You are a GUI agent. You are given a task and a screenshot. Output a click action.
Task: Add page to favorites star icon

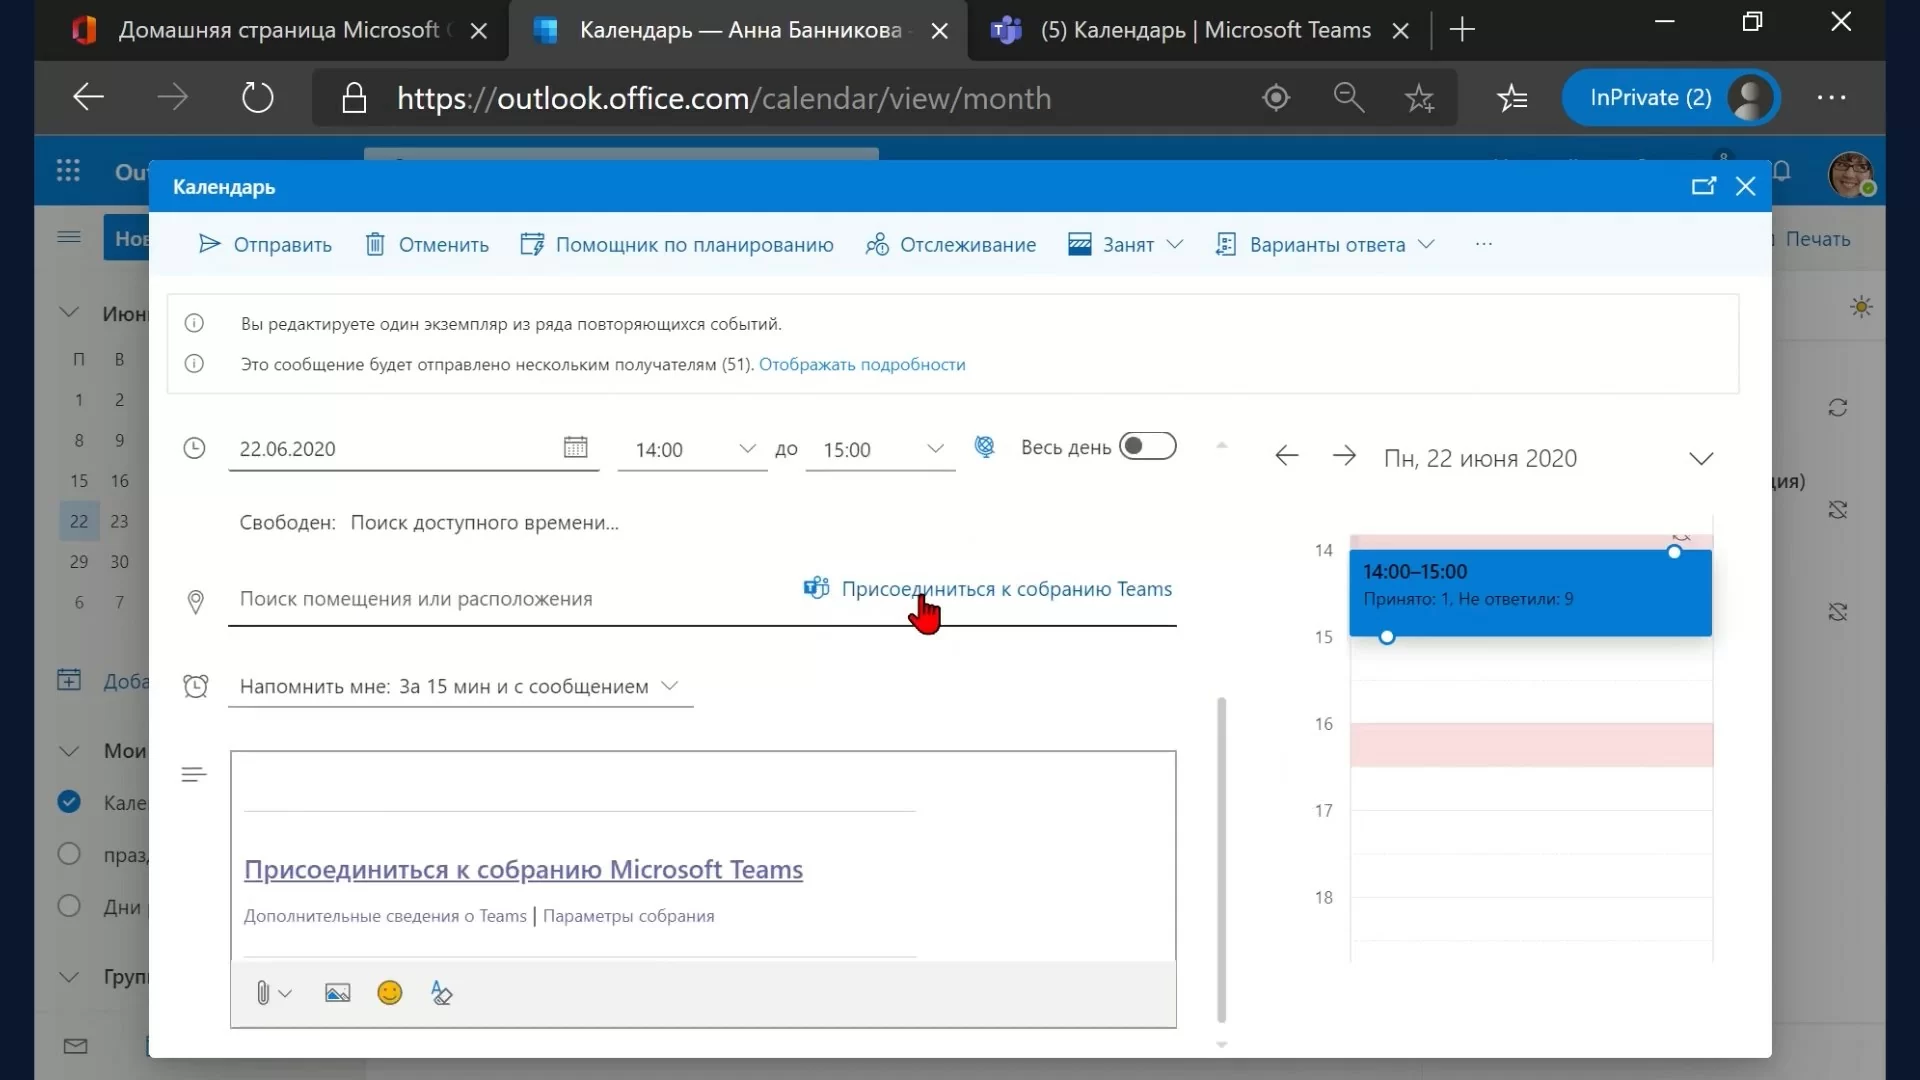[1419, 97]
